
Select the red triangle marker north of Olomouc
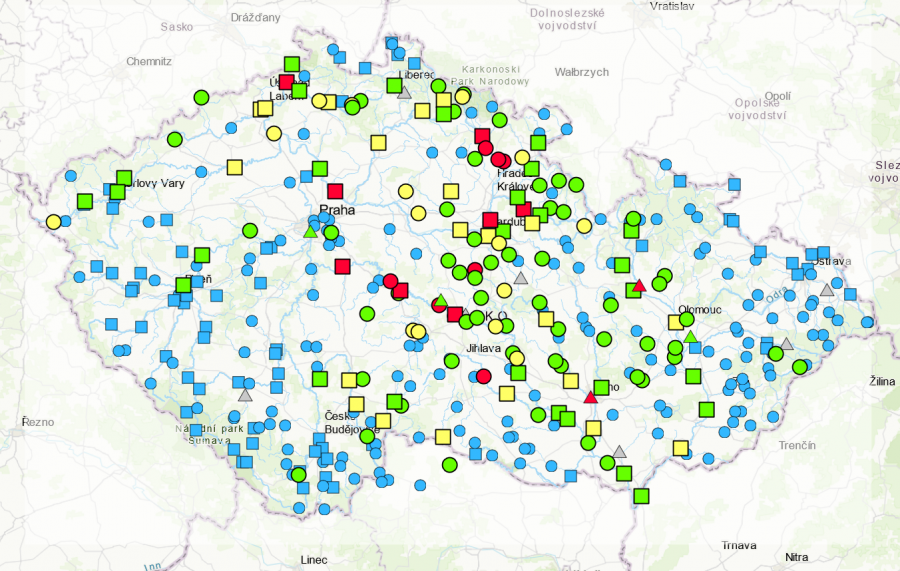(x=639, y=286)
